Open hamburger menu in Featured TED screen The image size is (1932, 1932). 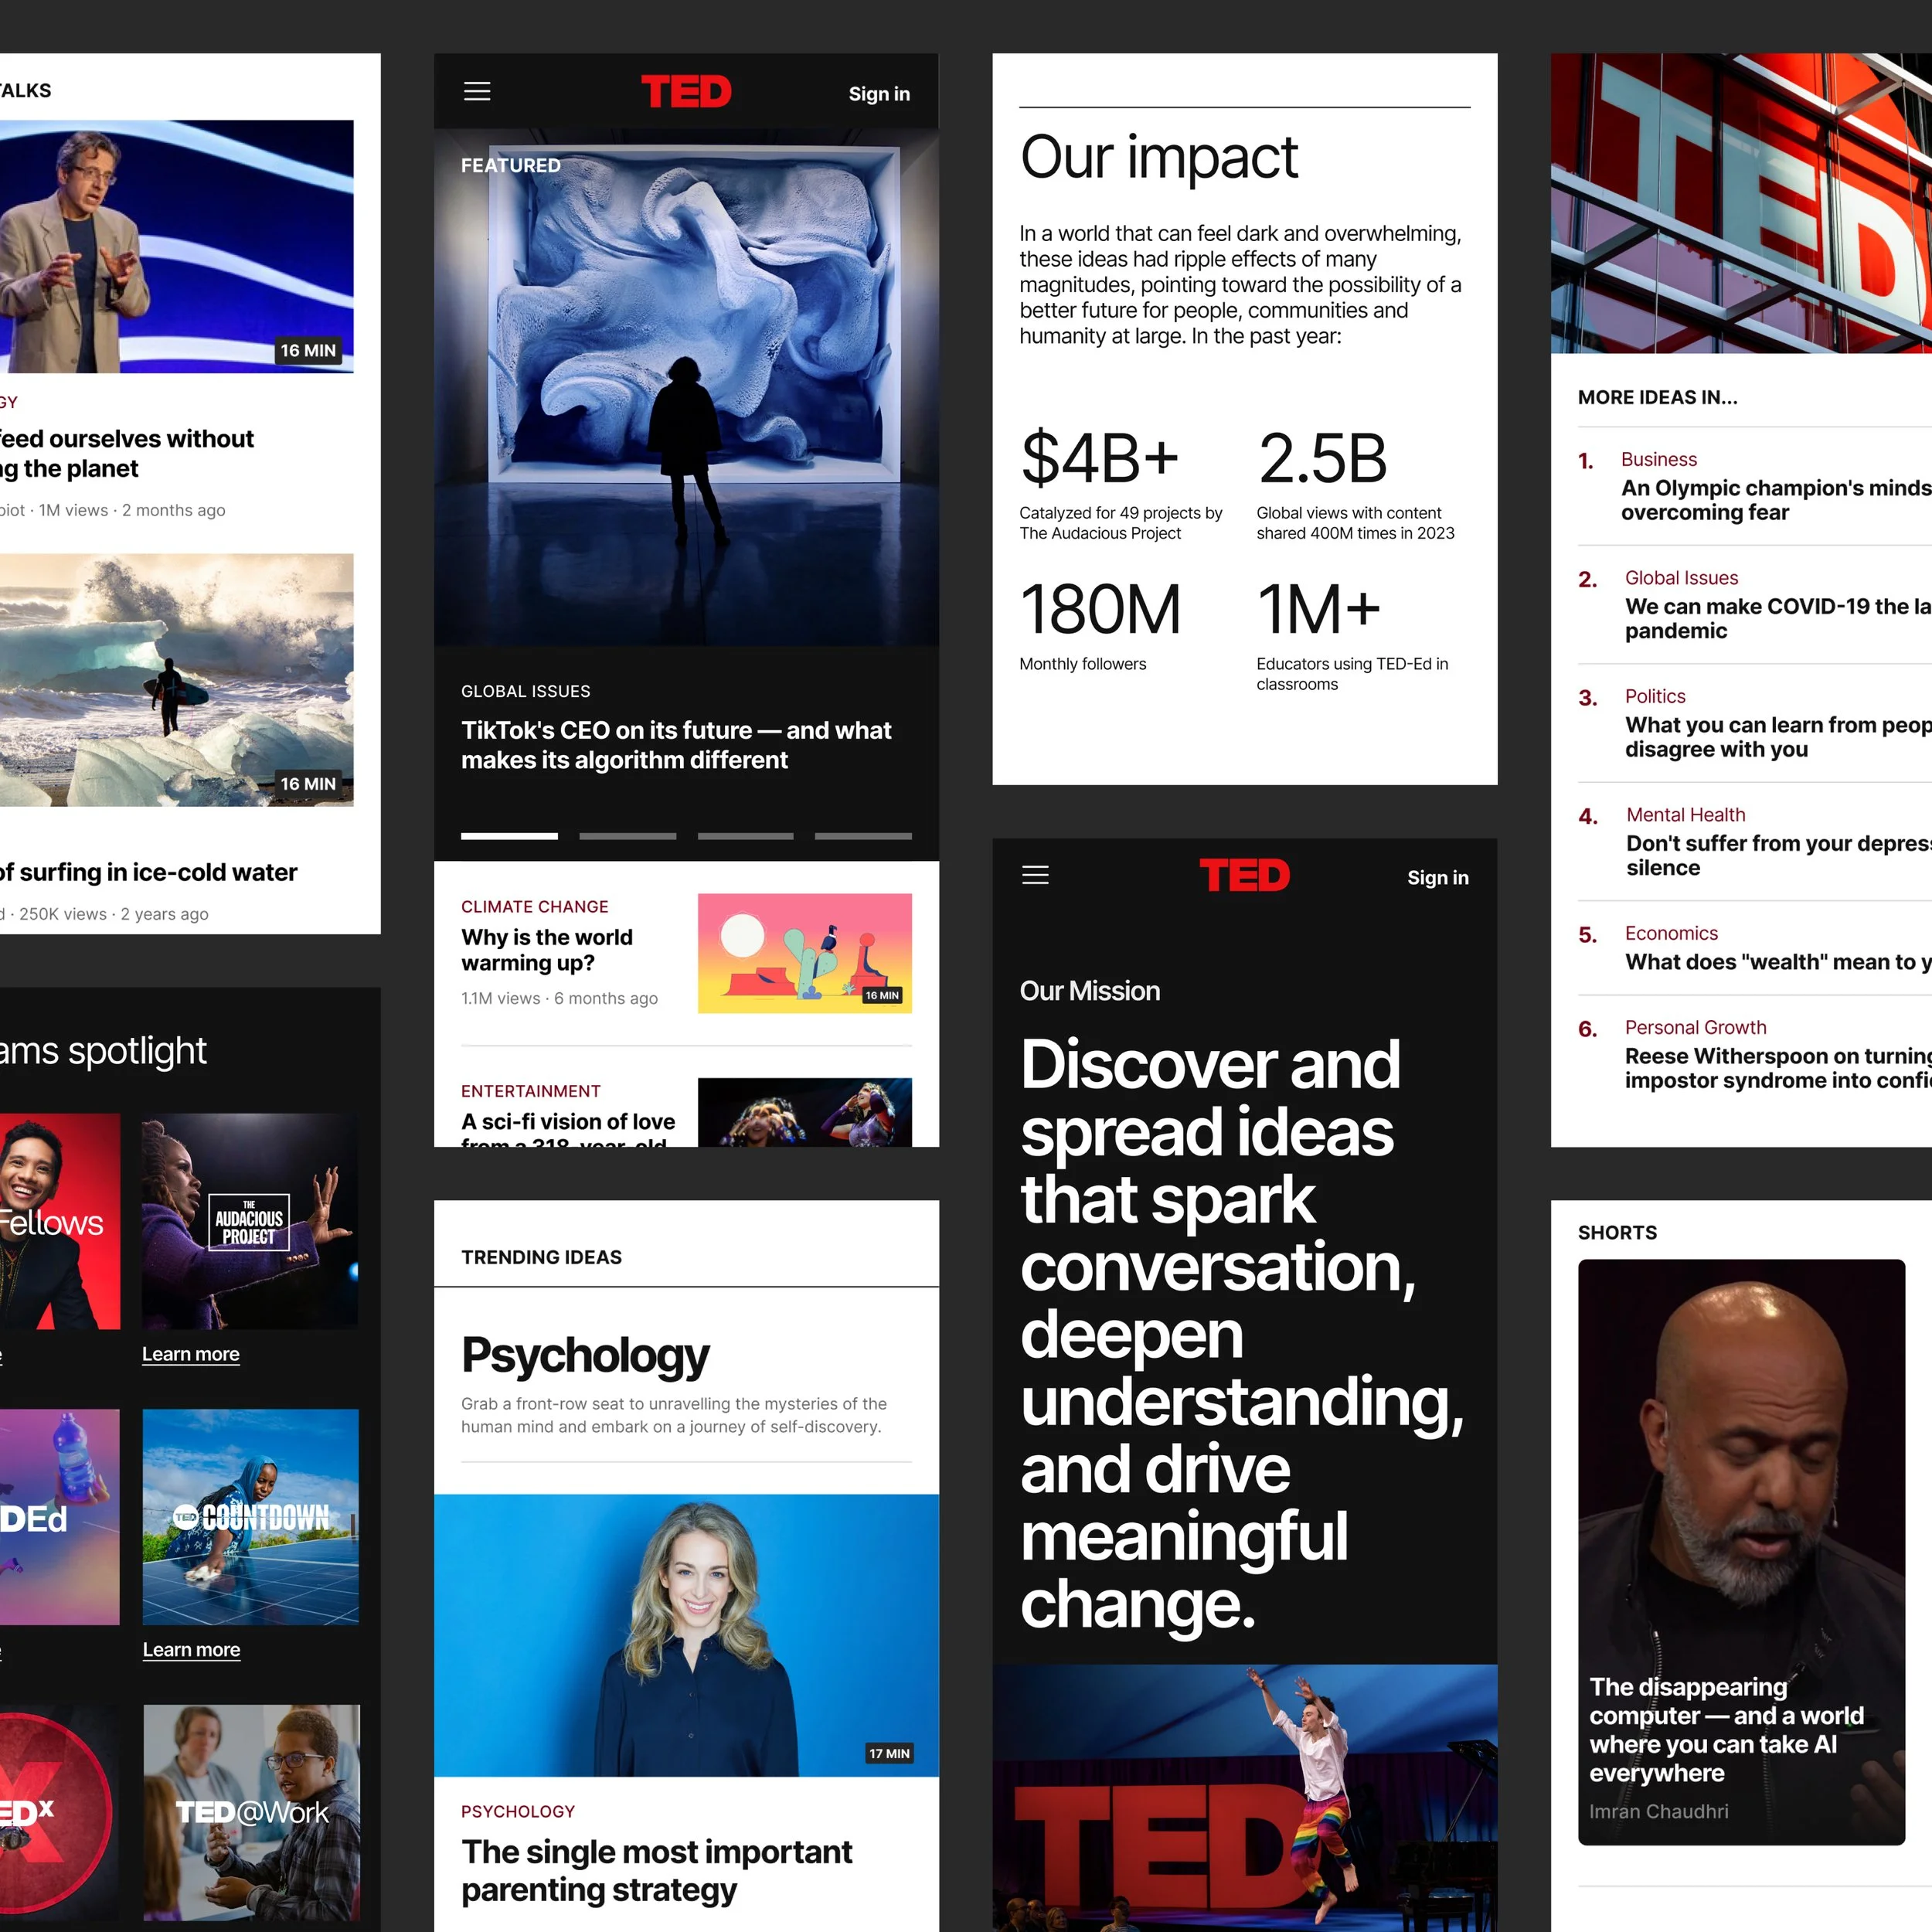pos(477,92)
